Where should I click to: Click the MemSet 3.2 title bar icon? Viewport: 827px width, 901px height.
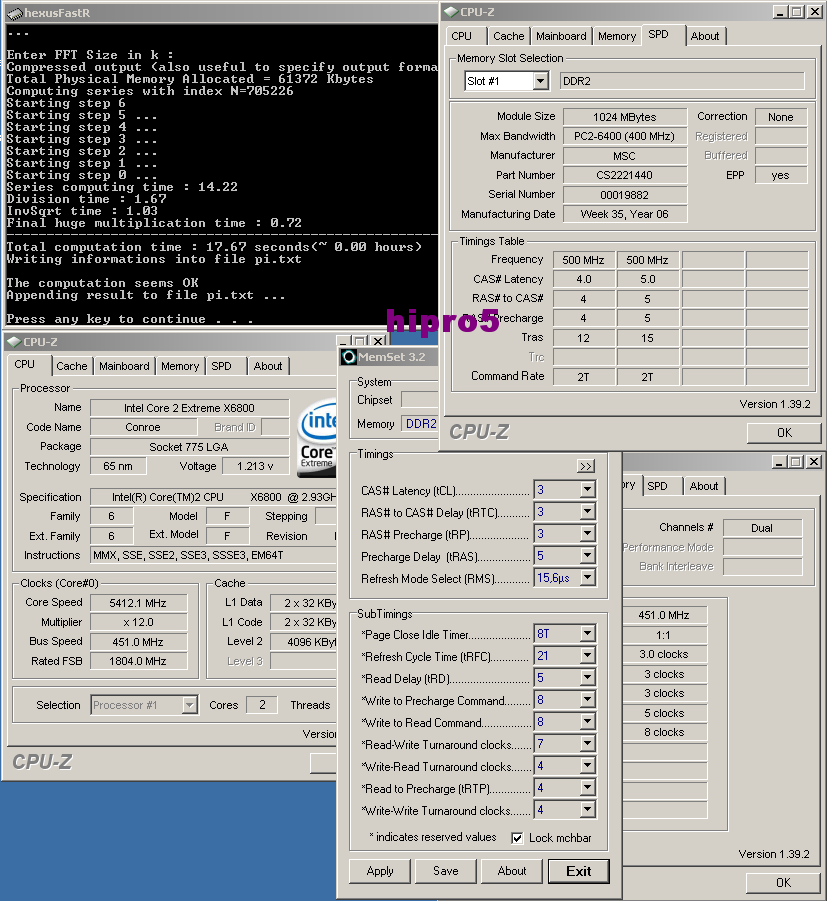click(348, 357)
